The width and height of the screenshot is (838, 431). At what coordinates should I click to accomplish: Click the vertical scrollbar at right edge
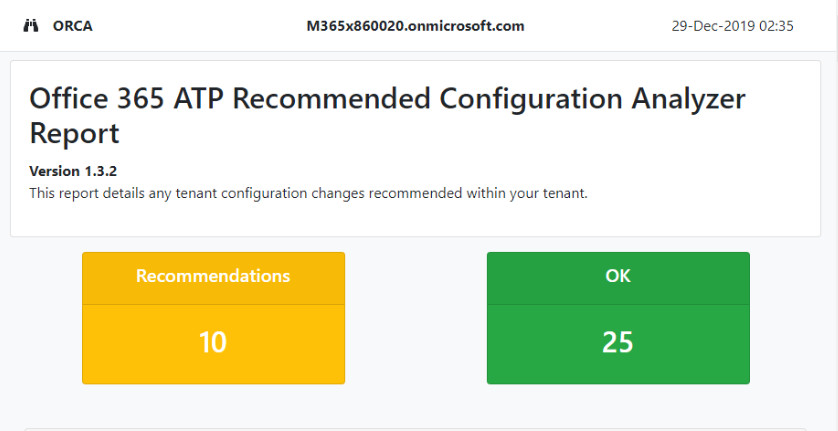point(834,216)
